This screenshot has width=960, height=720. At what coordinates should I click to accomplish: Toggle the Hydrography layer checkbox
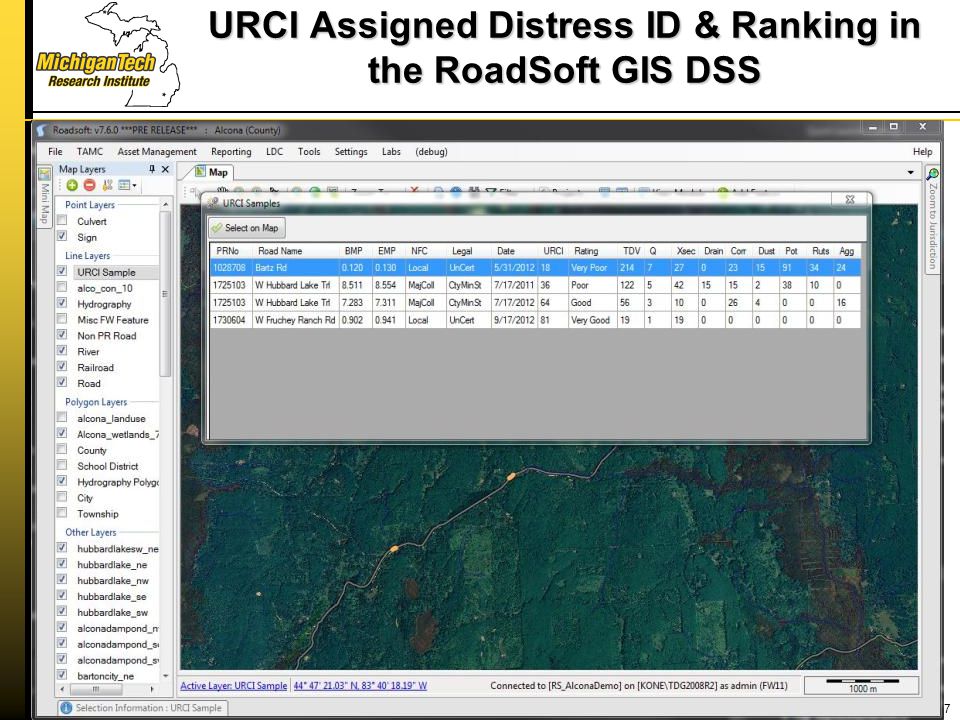62,303
